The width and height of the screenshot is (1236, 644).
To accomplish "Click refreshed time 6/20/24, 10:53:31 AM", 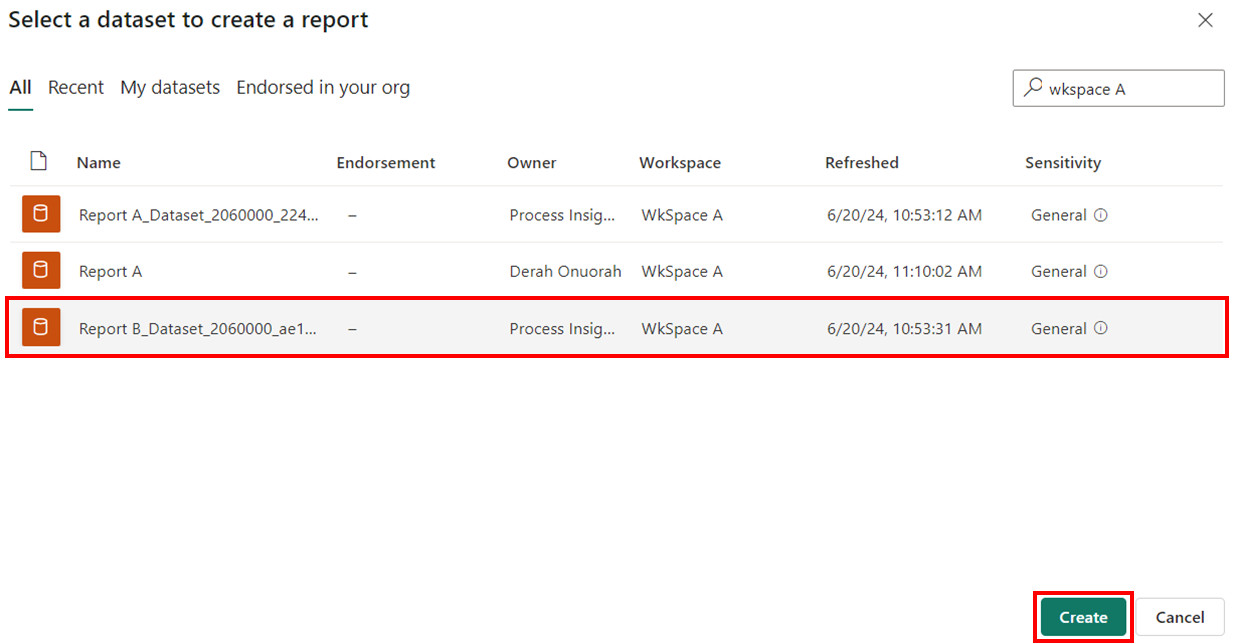I will tap(904, 328).
